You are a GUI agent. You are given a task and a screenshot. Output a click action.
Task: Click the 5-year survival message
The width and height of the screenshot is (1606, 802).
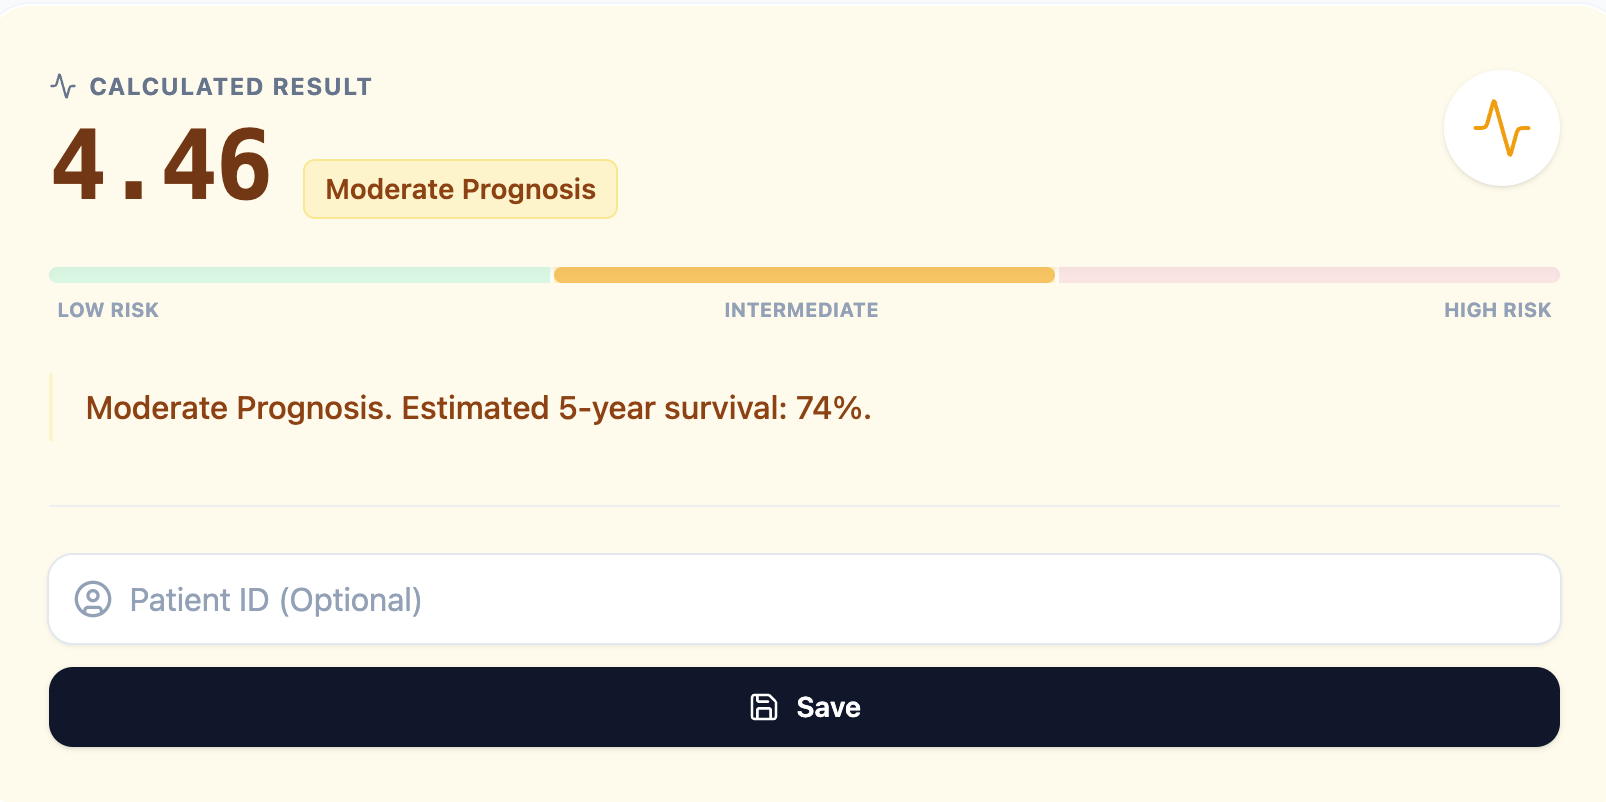[478, 408]
